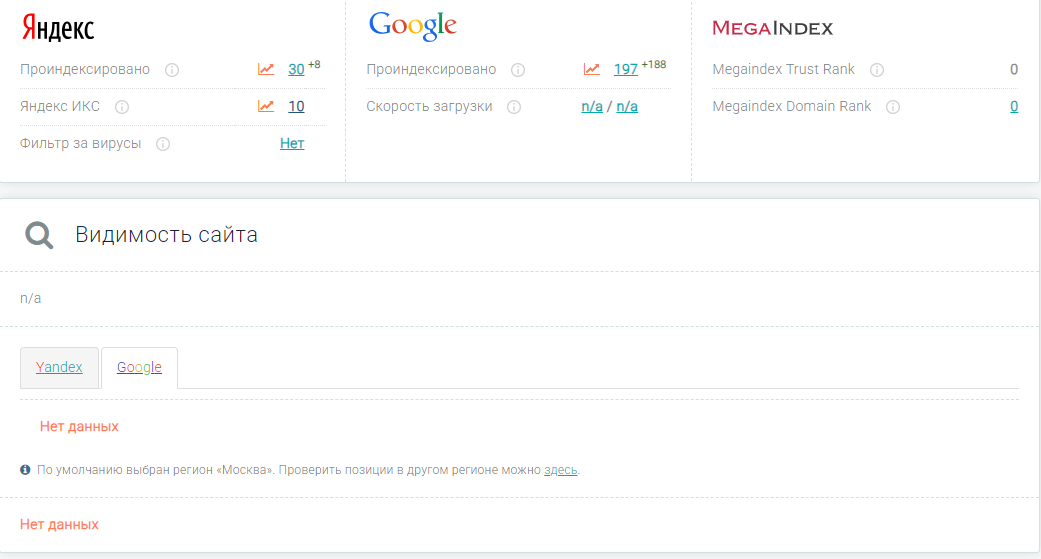This screenshot has width=1041, height=559.
Task: Click info icon beside Megaindex Domain Rank
Action: coord(893,107)
